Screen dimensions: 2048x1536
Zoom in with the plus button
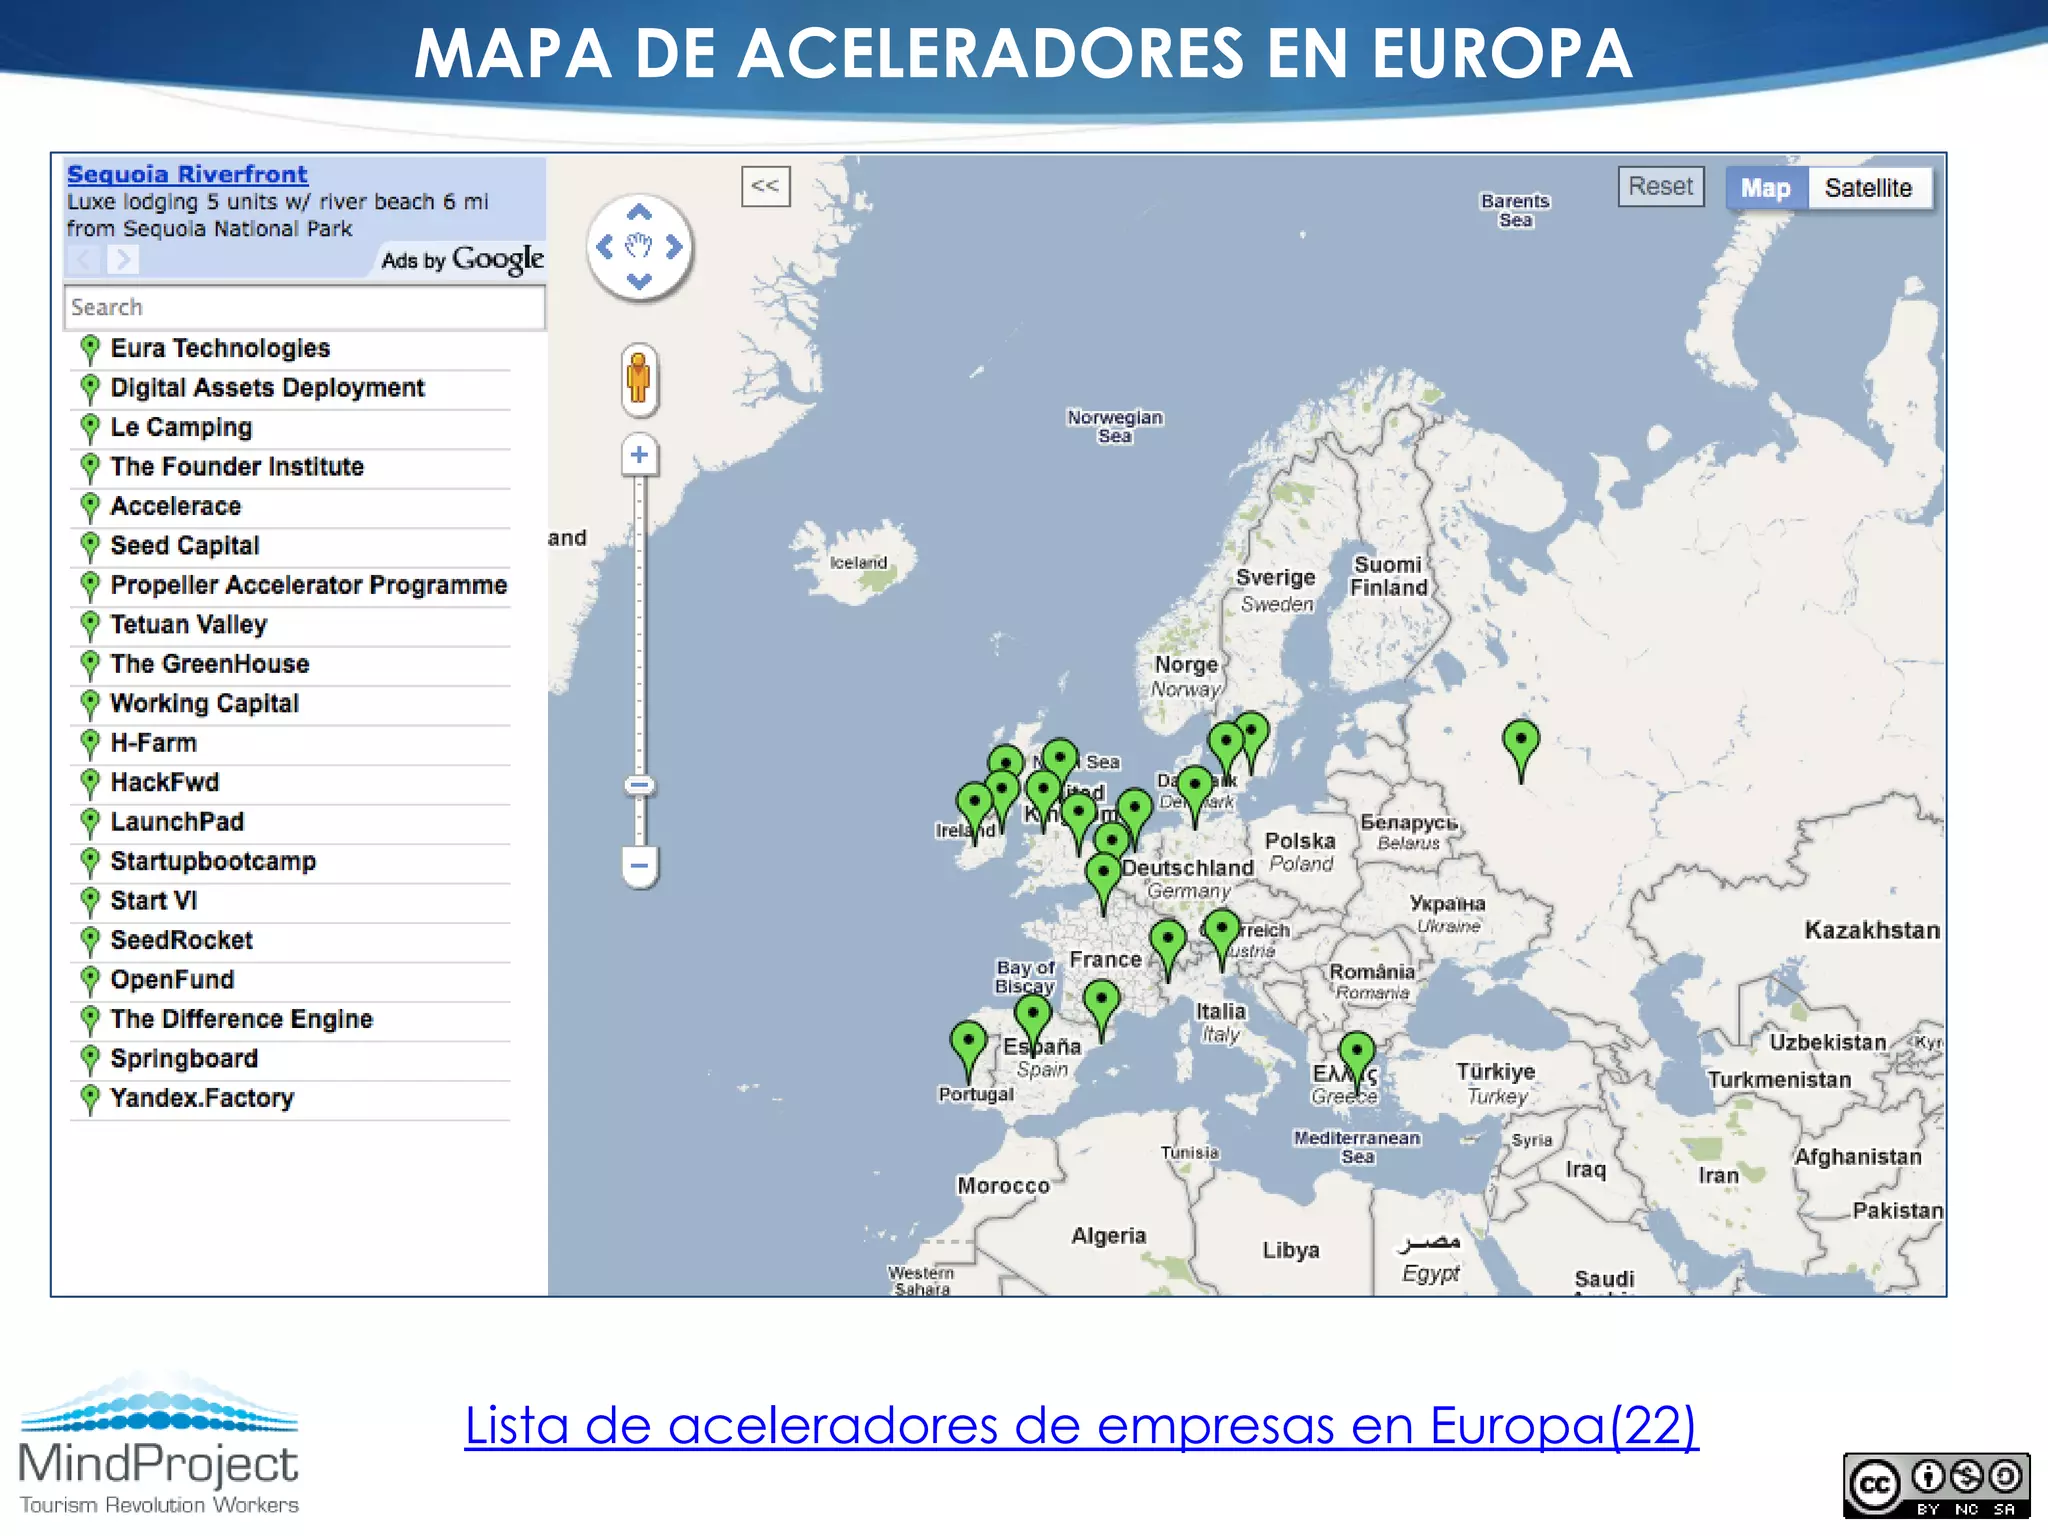pyautogui.click(x=639, y=455)
